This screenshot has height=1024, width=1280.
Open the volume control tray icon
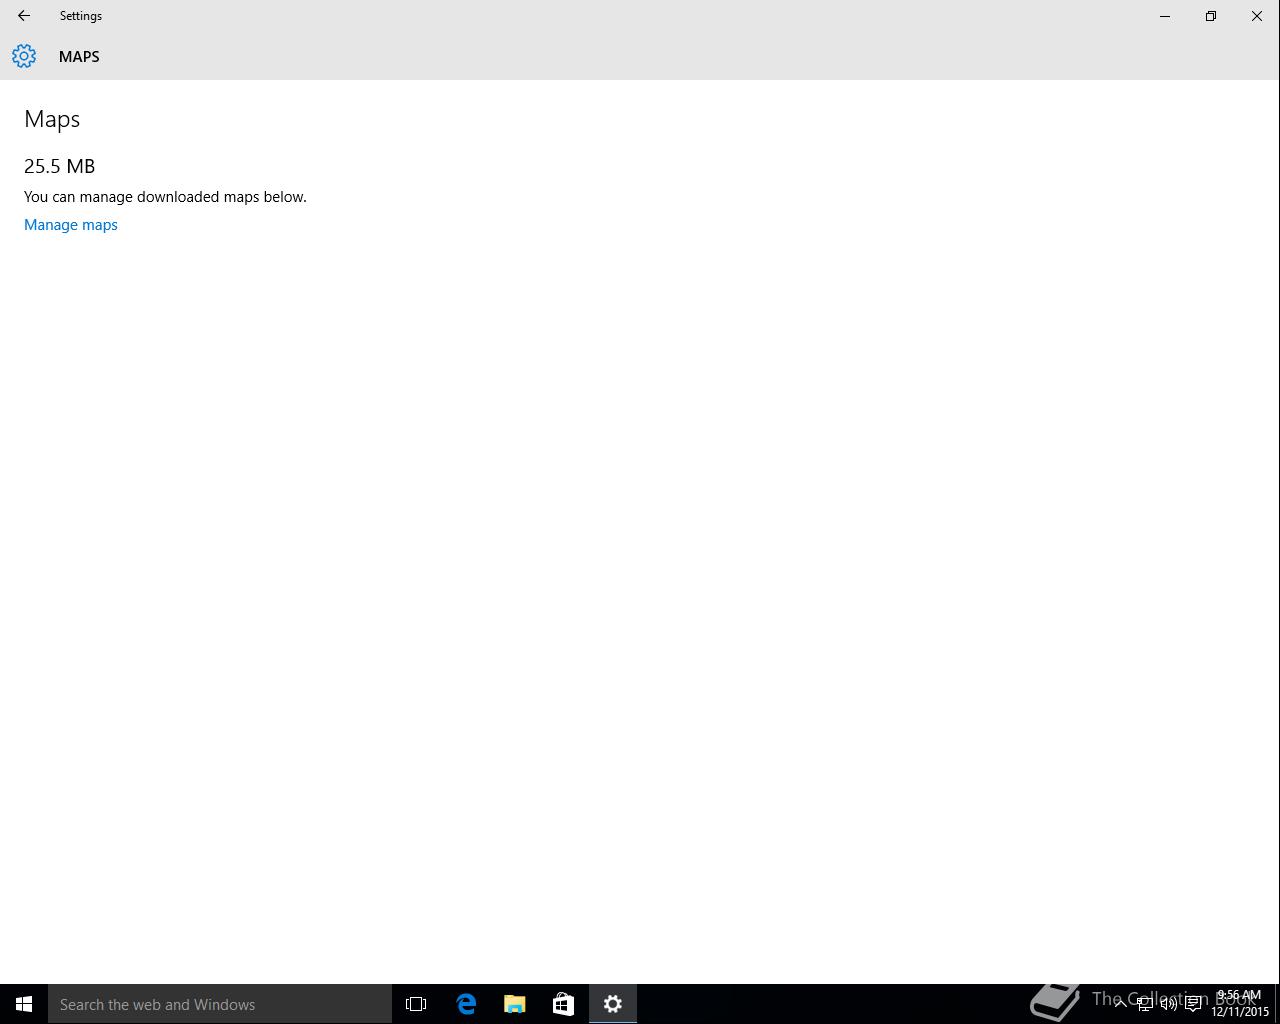[1168, 1004]
